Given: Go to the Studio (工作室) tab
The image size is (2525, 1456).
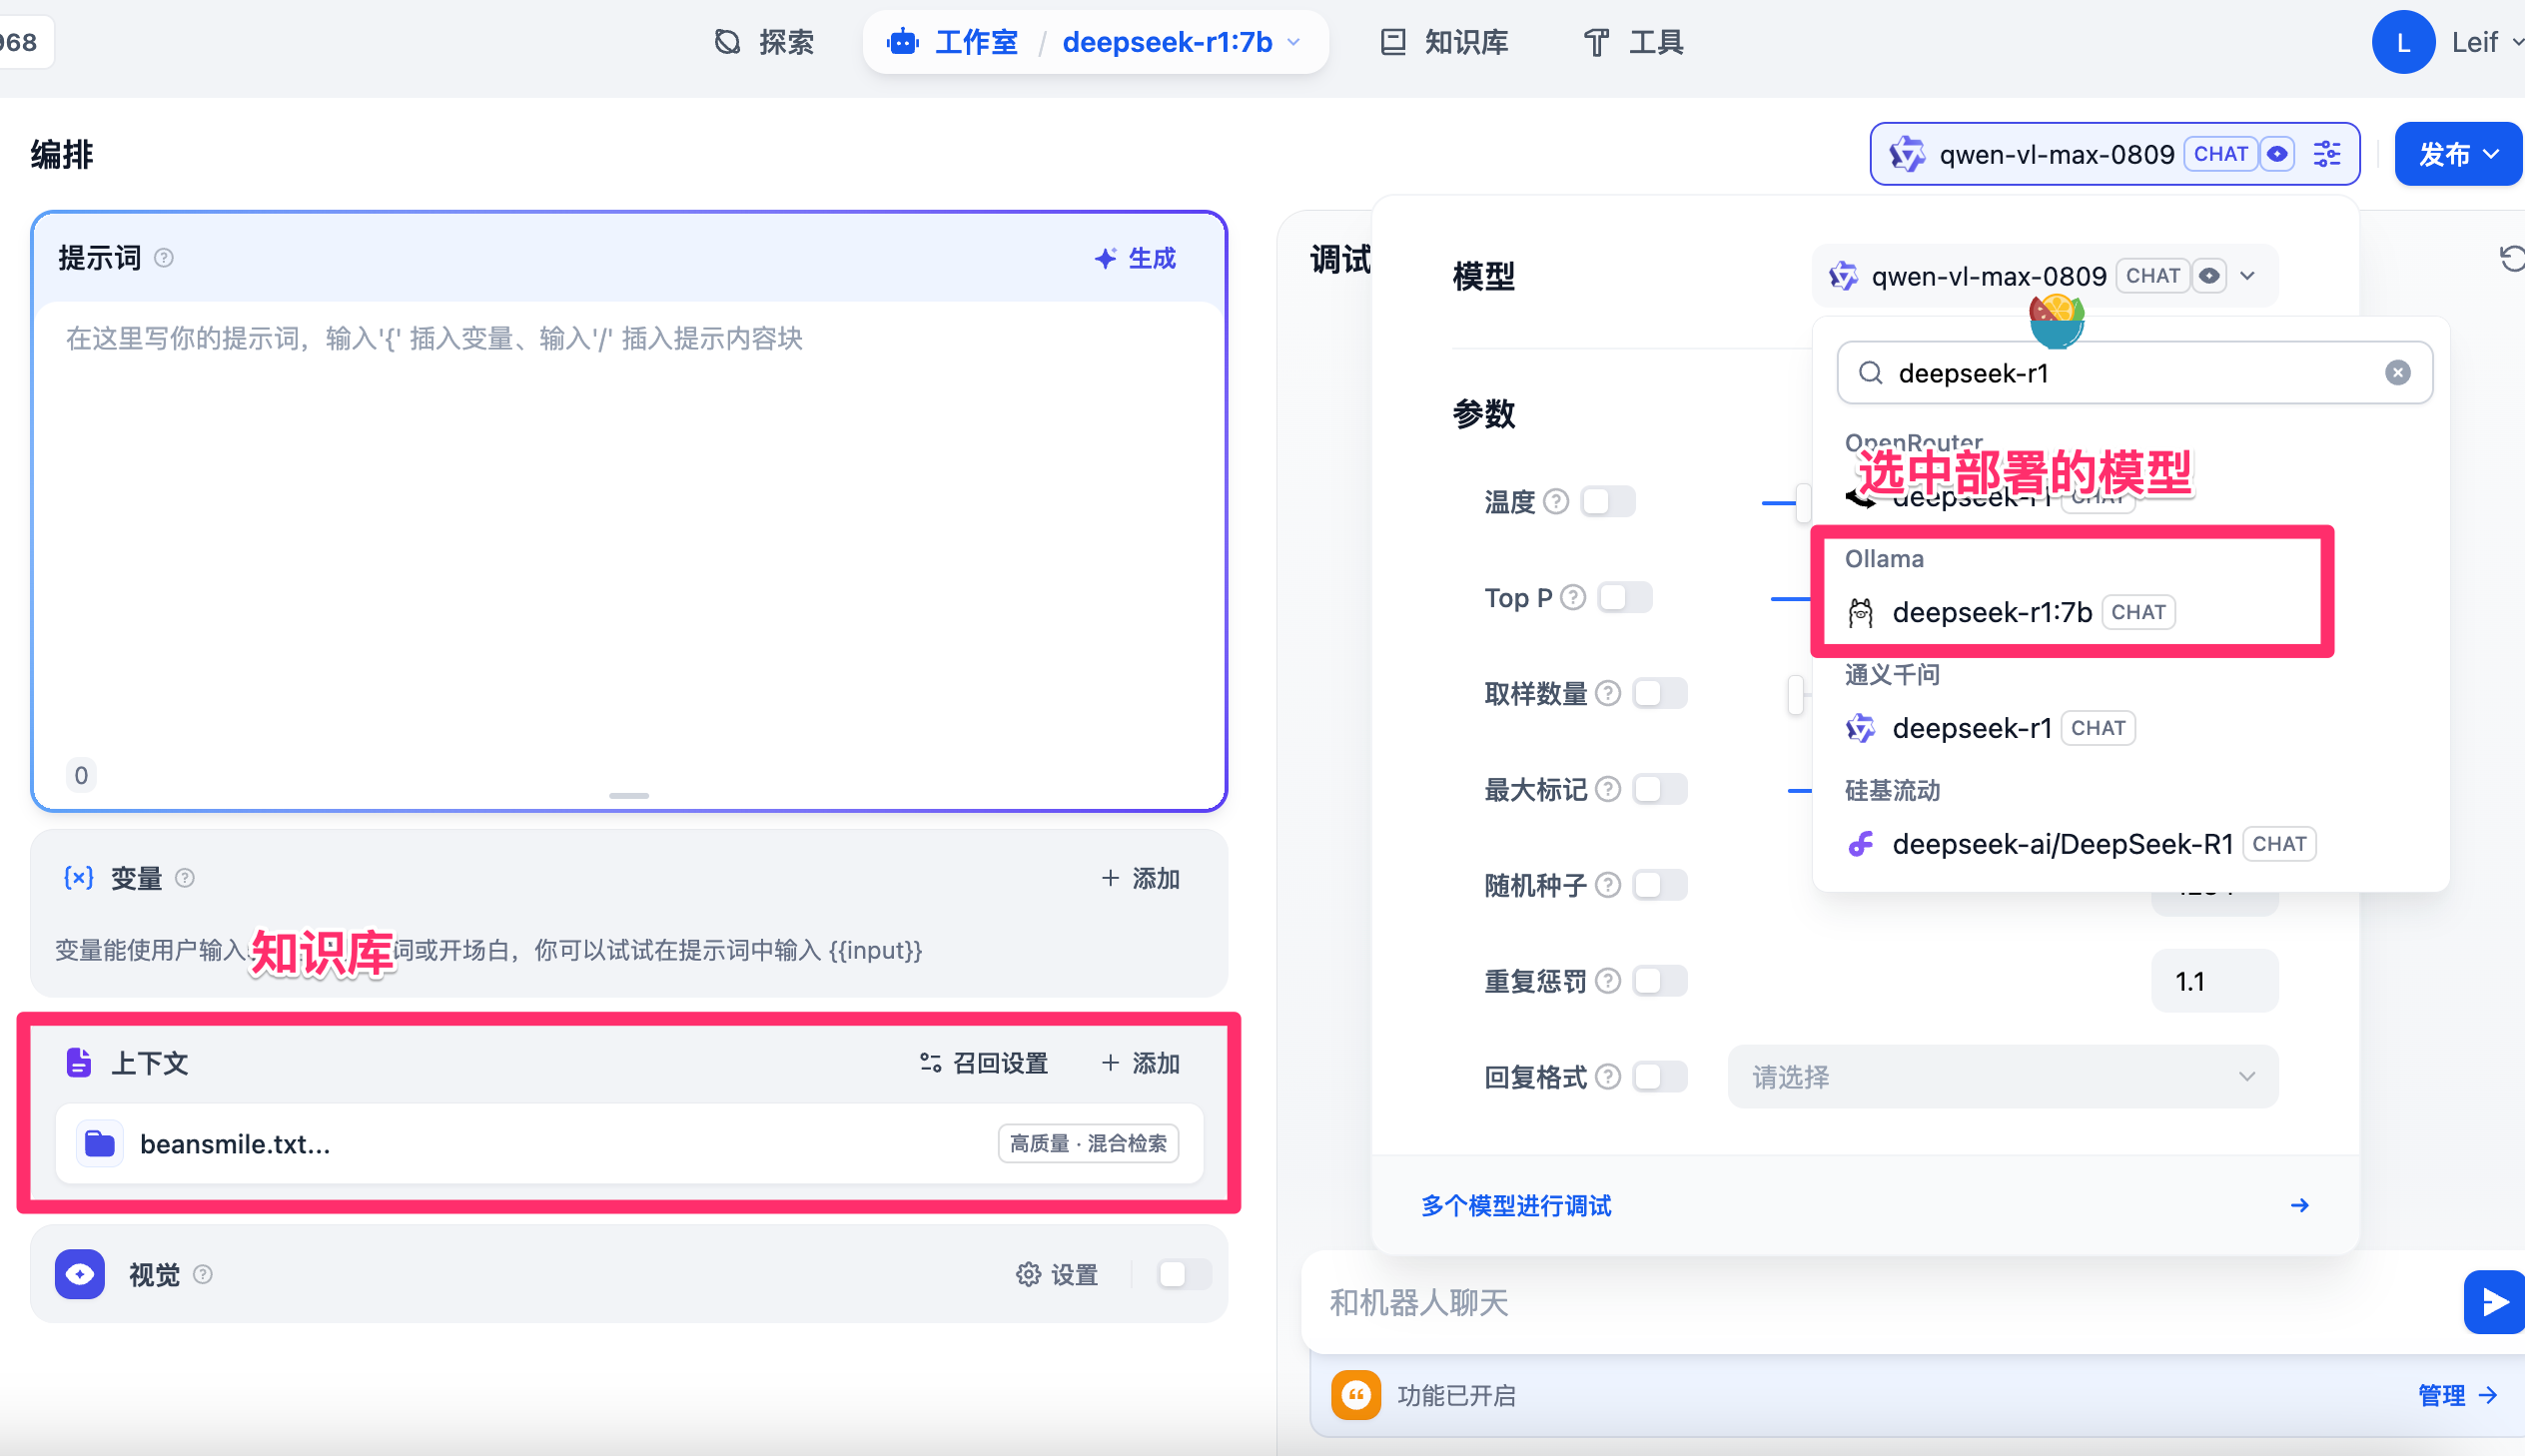Looking at the screenshot, I should [953, 42].
